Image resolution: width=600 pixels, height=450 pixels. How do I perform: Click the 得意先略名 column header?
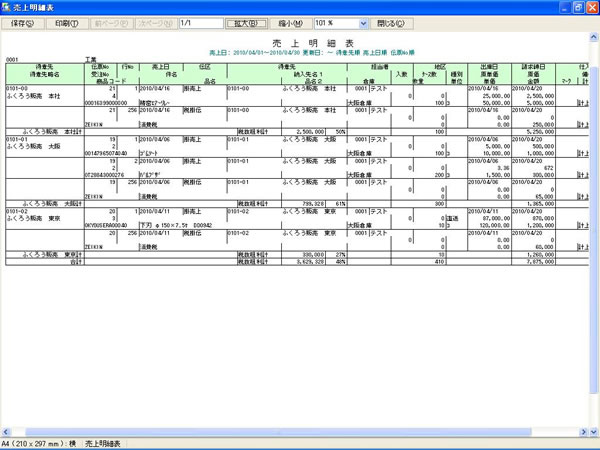pos(44,74)
